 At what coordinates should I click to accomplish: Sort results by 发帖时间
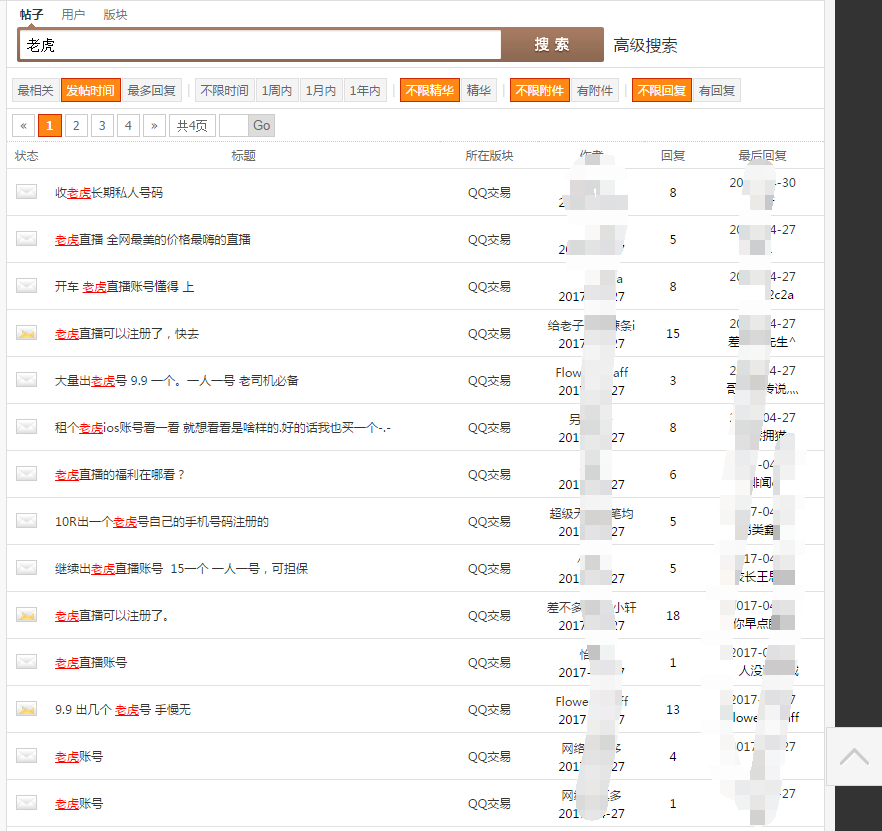pyautogui.click(x=91, y=90)
